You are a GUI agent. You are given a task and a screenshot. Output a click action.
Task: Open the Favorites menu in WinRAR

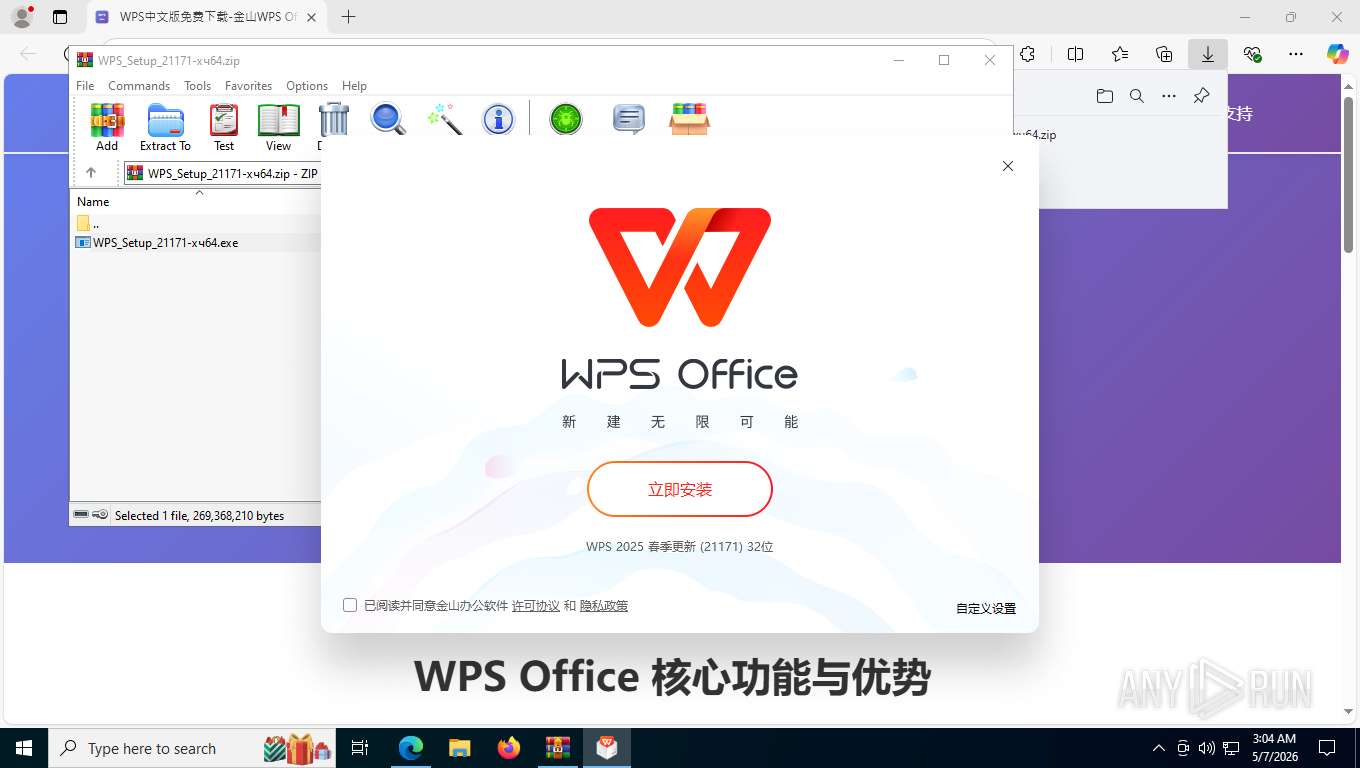(x=248, y=86)
